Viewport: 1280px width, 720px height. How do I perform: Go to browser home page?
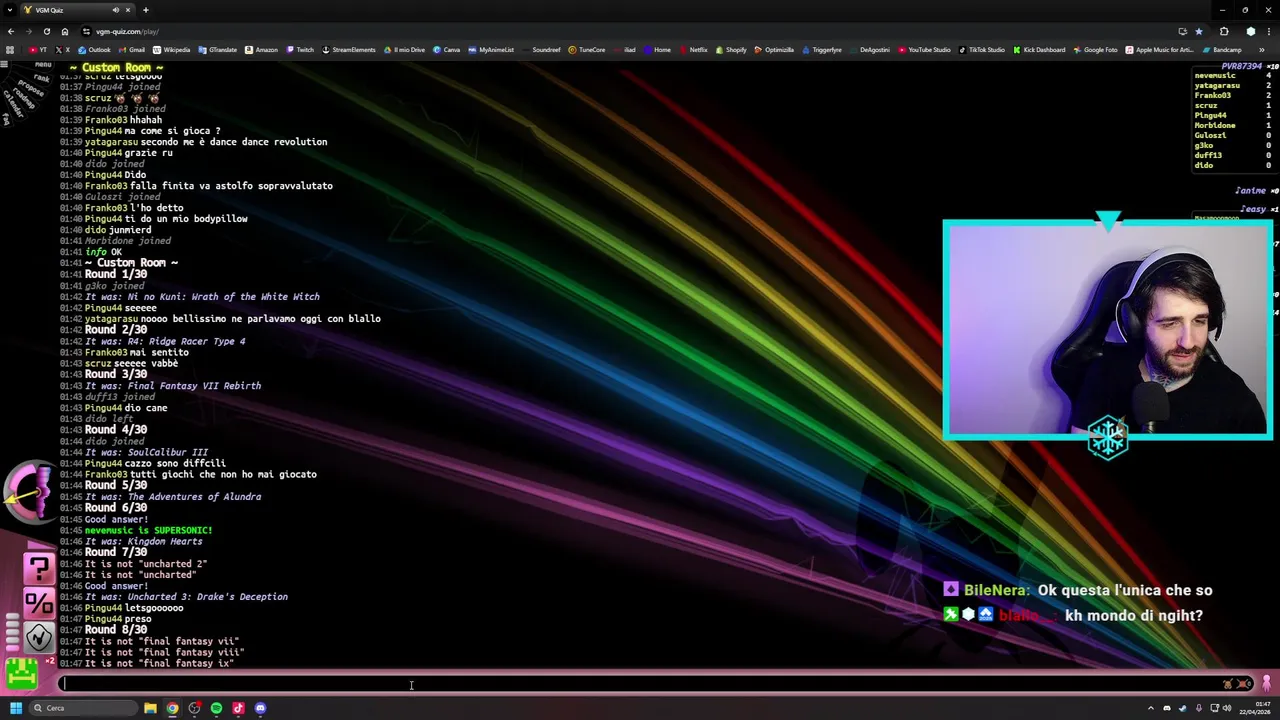(65, 31)
